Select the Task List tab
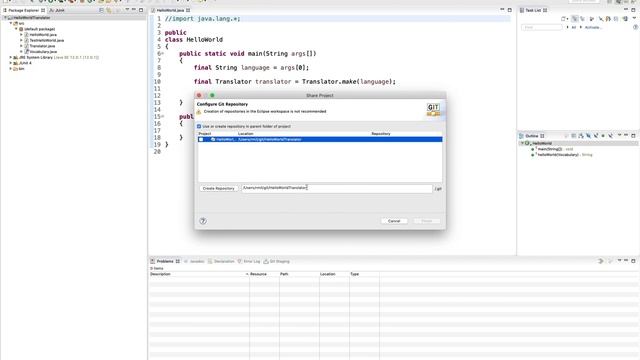Screen dimensions: 640x360 [x=533, y=10]
